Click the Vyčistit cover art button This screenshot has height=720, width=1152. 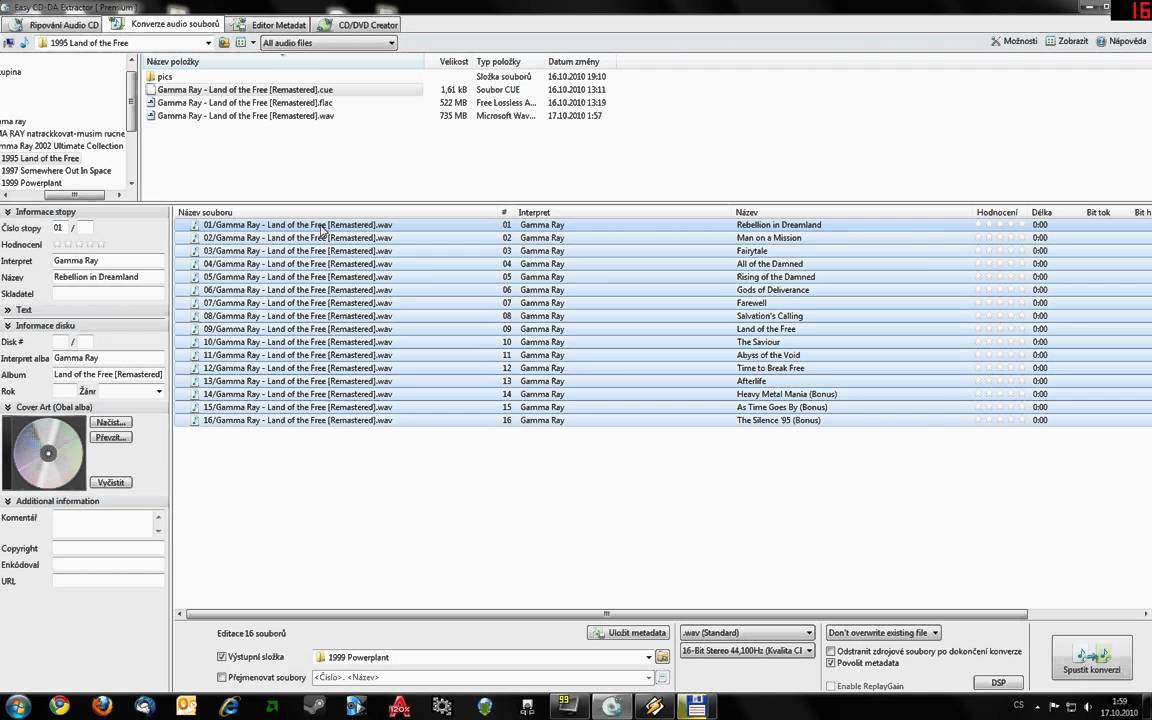tap(111, 483)
